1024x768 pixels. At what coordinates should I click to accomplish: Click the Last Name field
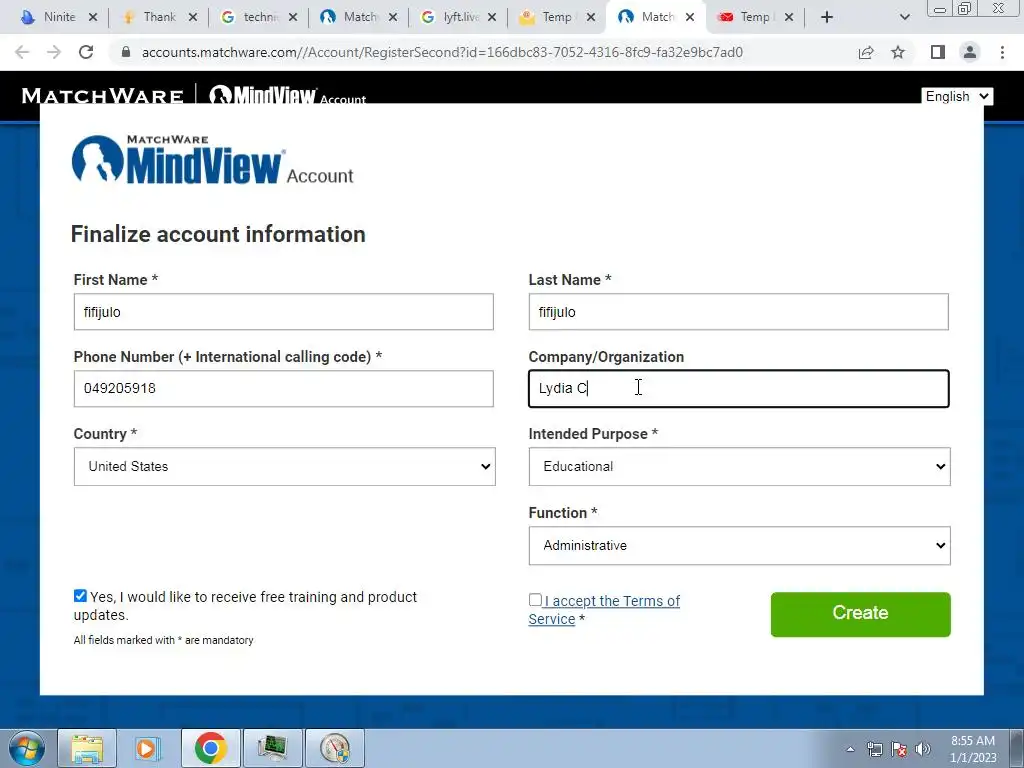[x=738, y=312]
